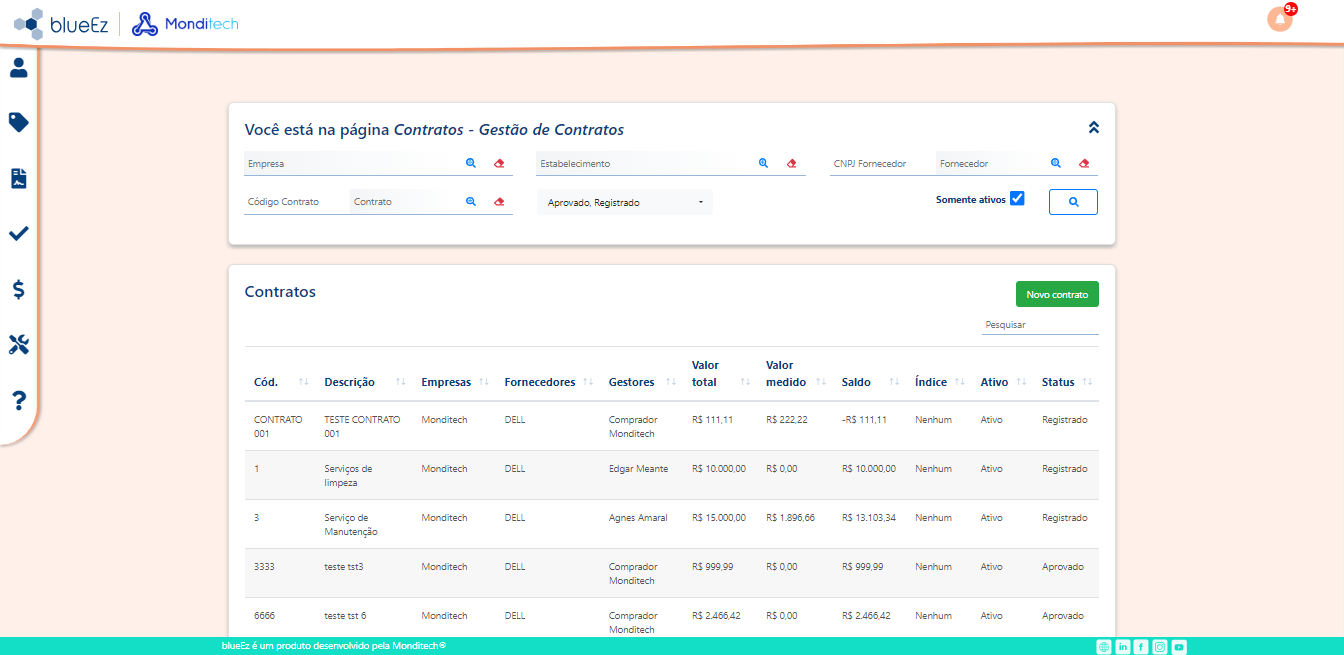The width and height of the screenshot is (1344, 655).
Task: Clear the Contrato field with the eraser icon
Action: 499,201
